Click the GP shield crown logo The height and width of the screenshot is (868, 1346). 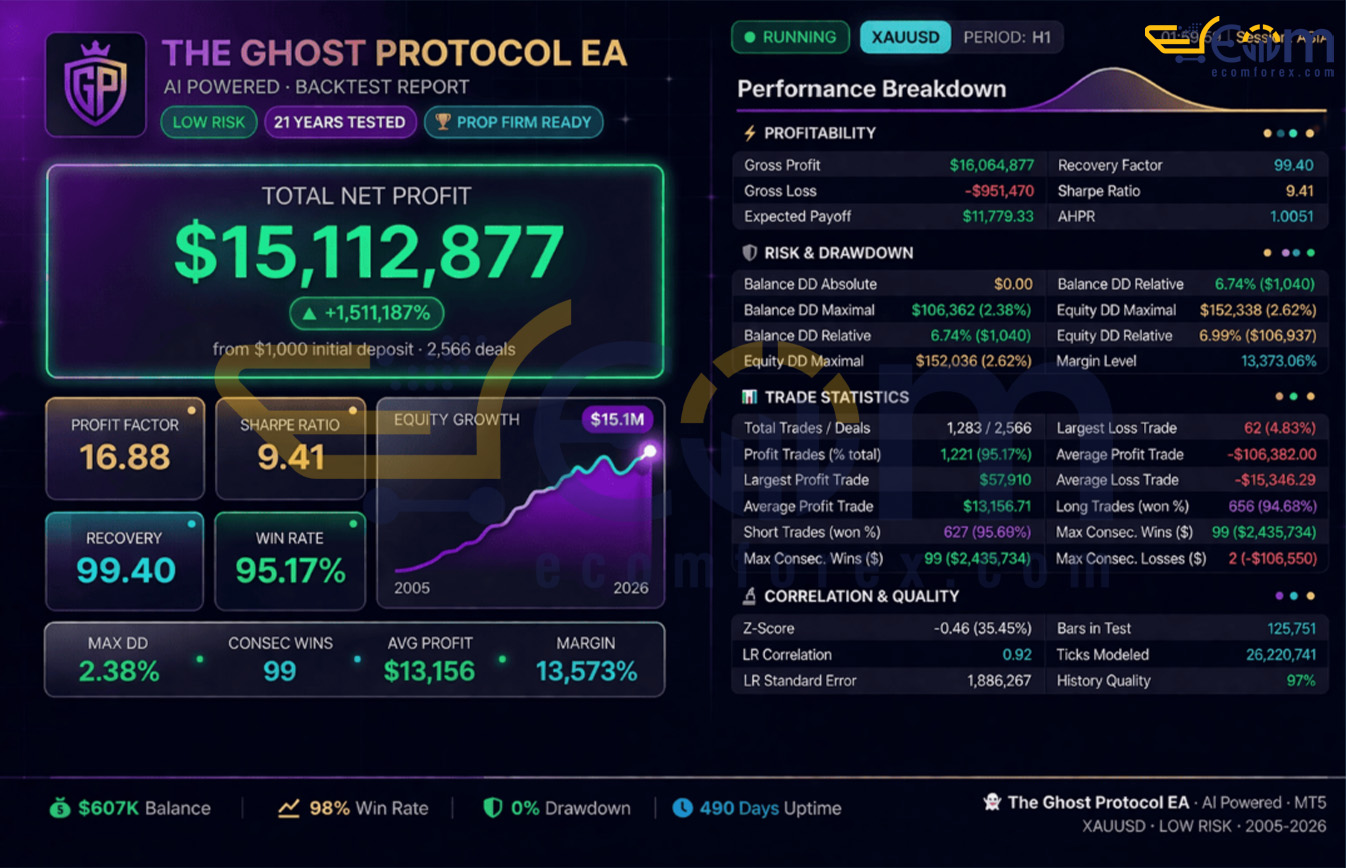pos(95,84)
